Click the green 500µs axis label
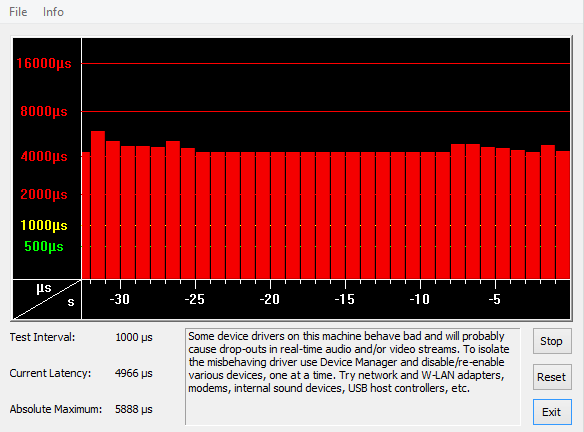This screenshot has width=584, height=432. pos(44,246)
